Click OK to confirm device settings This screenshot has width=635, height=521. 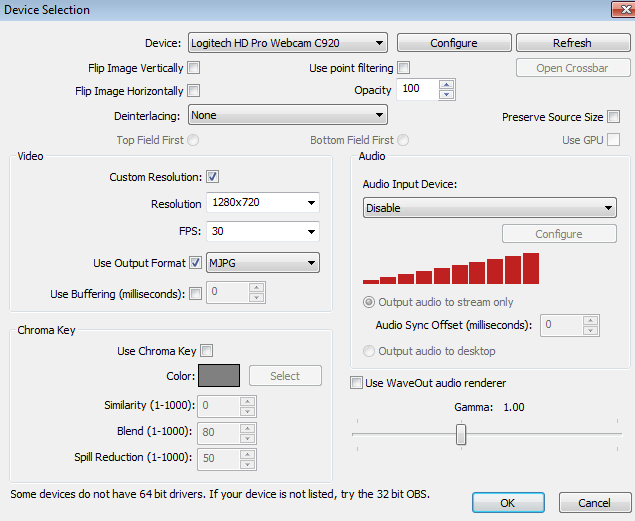point(508,503)
